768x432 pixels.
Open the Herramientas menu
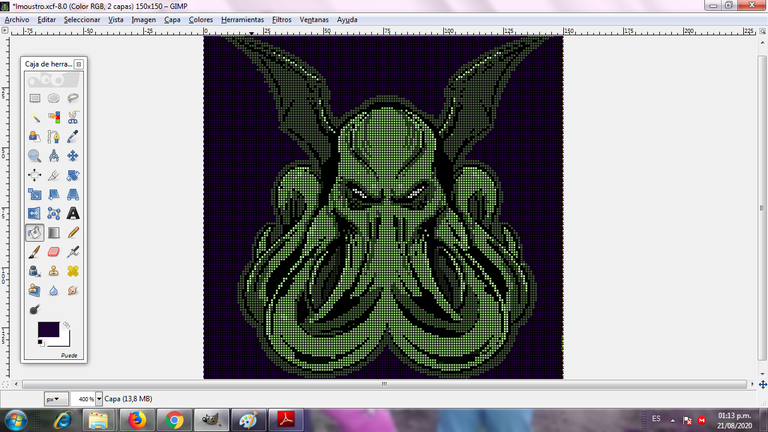pyautogui.click(x=242, y=20)
